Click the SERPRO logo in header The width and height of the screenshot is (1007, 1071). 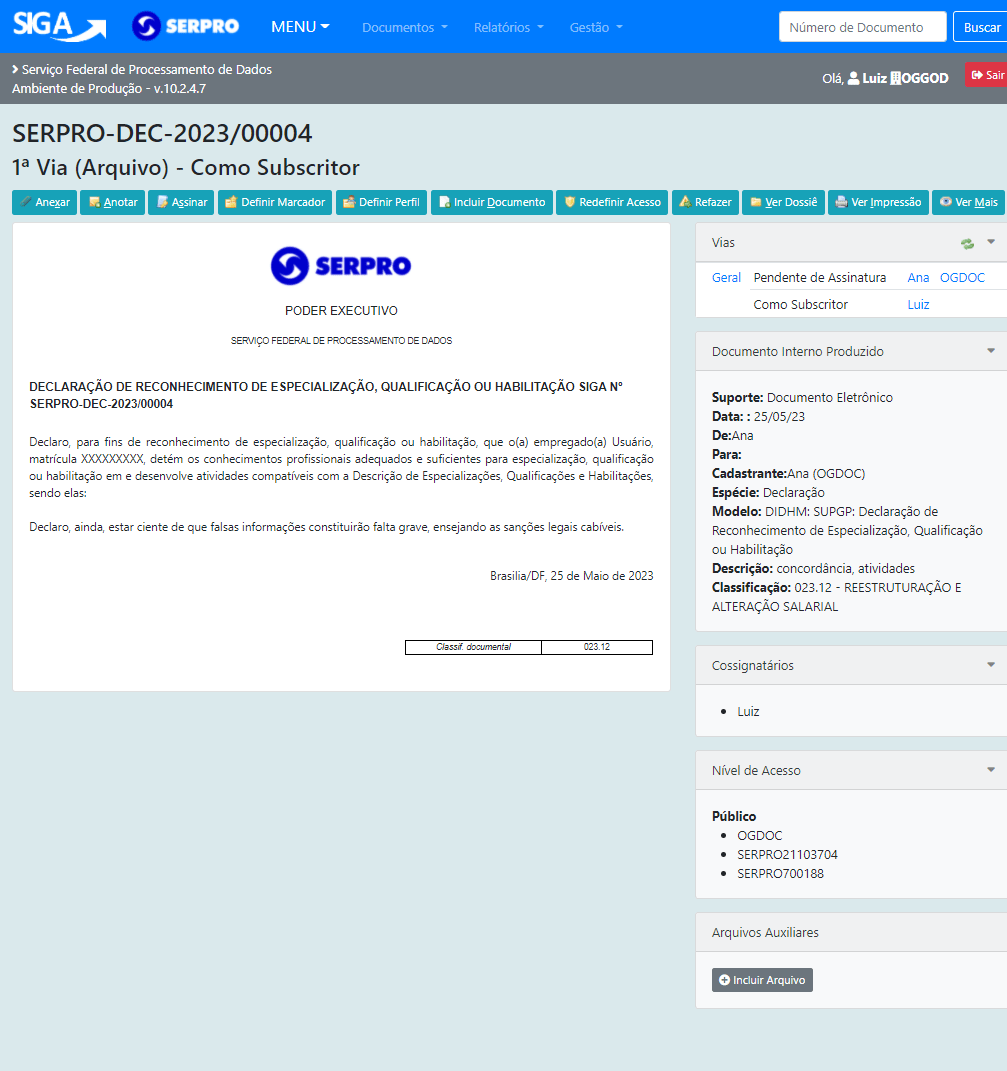(x=185, y=27)
